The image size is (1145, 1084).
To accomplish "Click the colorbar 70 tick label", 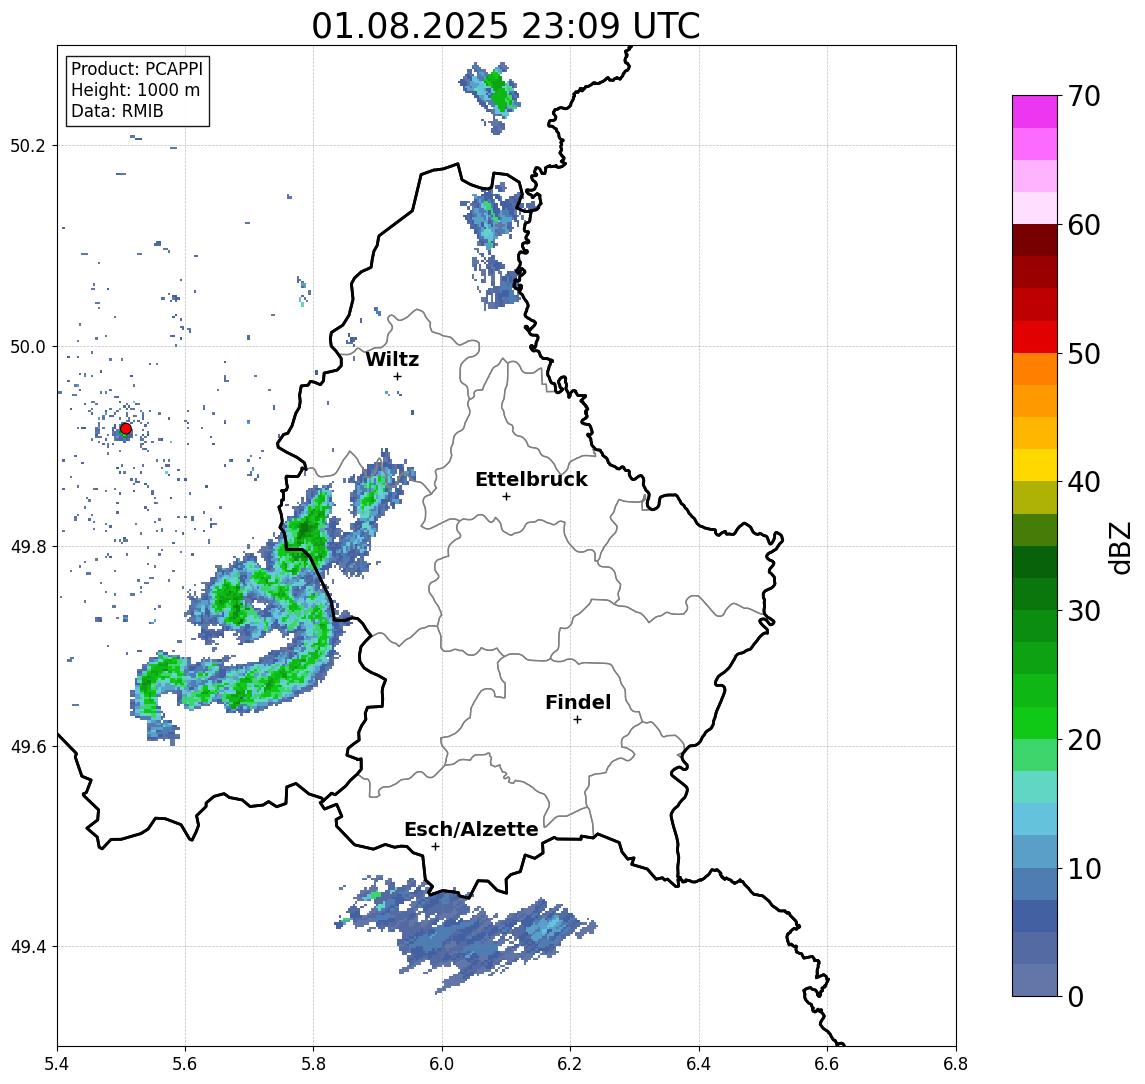I will pos(1084,96).
